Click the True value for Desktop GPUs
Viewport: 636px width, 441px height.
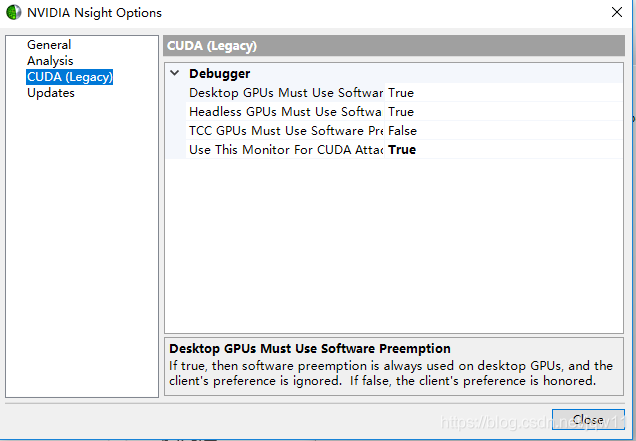pos(401,93)
